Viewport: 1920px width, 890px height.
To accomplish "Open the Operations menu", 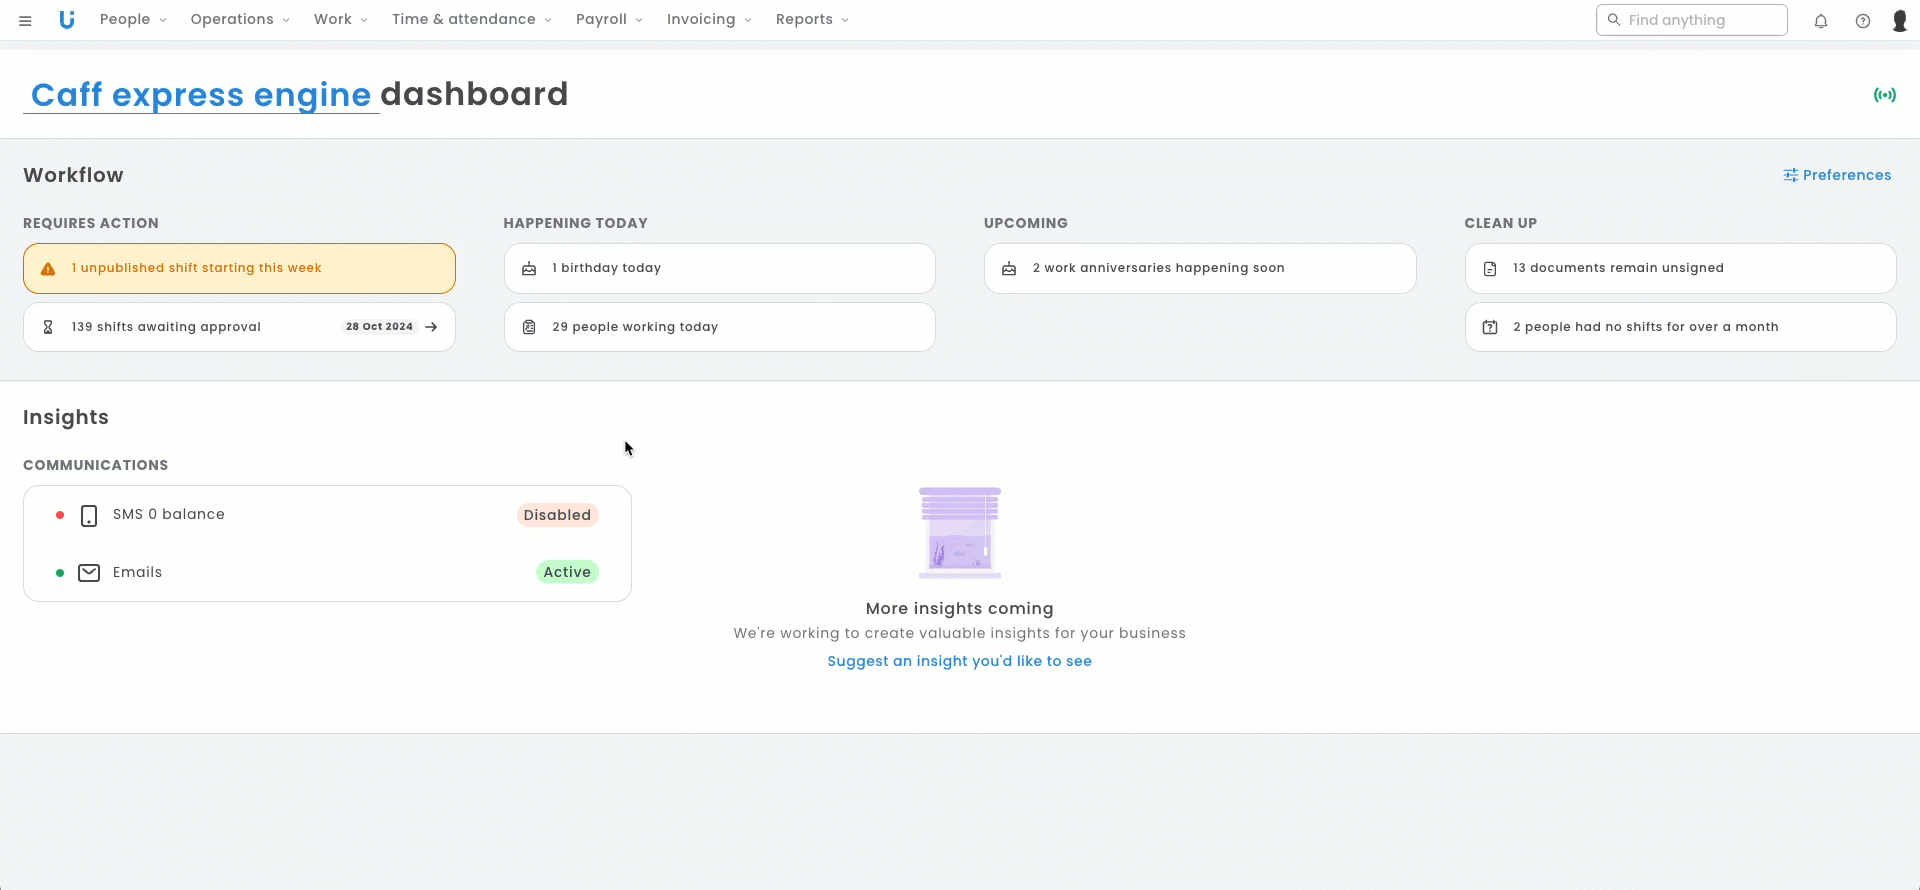I will 240,20.
